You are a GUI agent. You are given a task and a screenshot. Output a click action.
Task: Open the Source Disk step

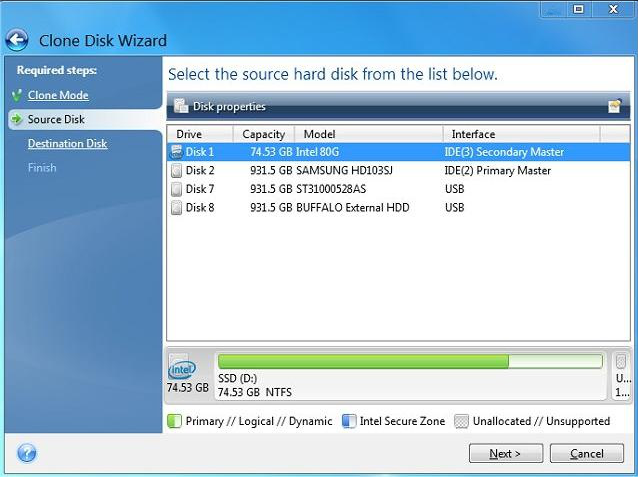[56, 119]
